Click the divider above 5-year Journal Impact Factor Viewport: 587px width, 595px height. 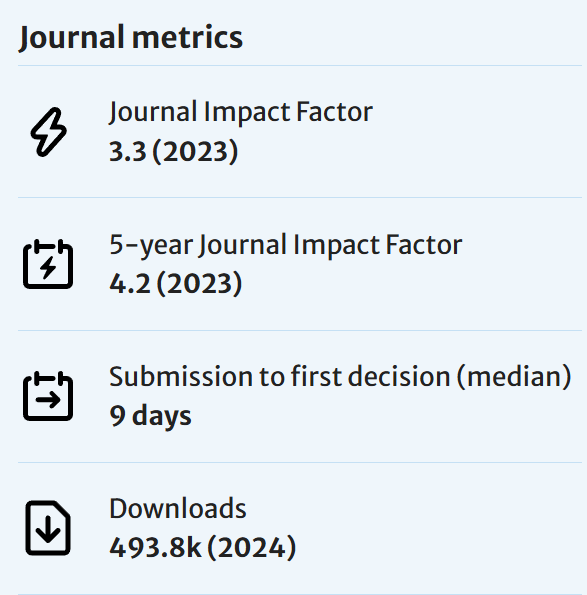300,197
